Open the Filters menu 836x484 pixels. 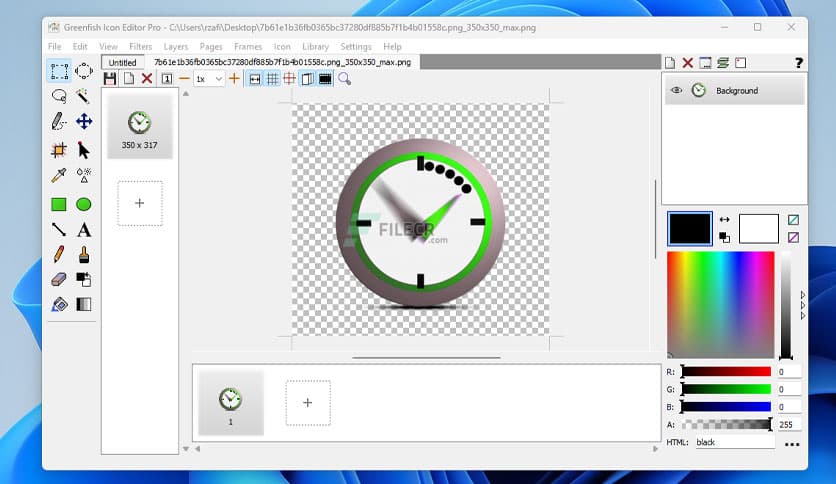coord(141,46)
